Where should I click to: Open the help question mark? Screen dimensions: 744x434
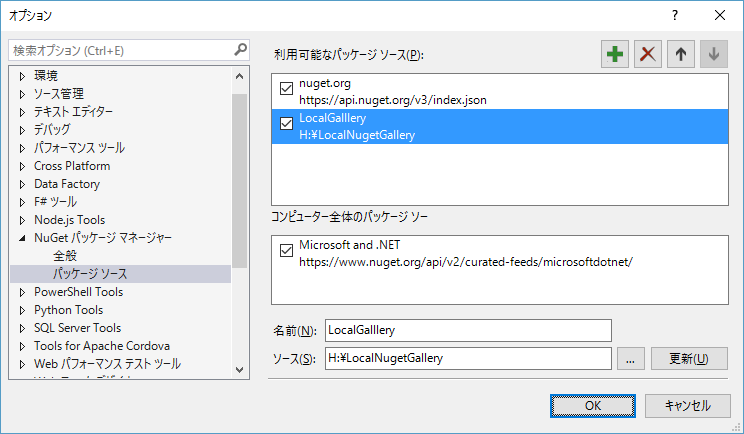[x=675, y=15]
